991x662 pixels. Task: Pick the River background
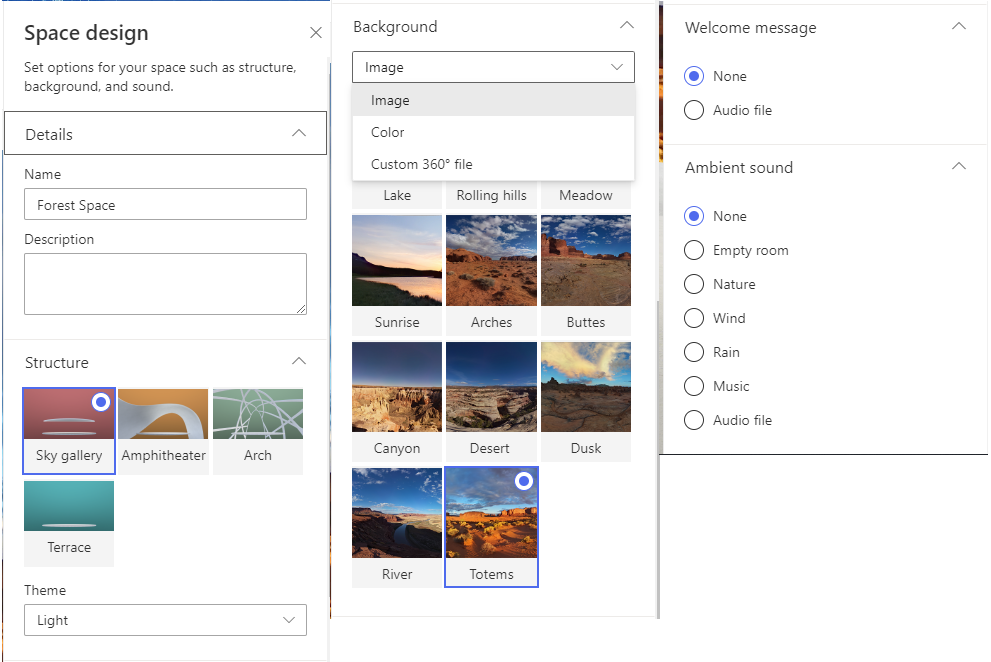[x=396, y=512]
